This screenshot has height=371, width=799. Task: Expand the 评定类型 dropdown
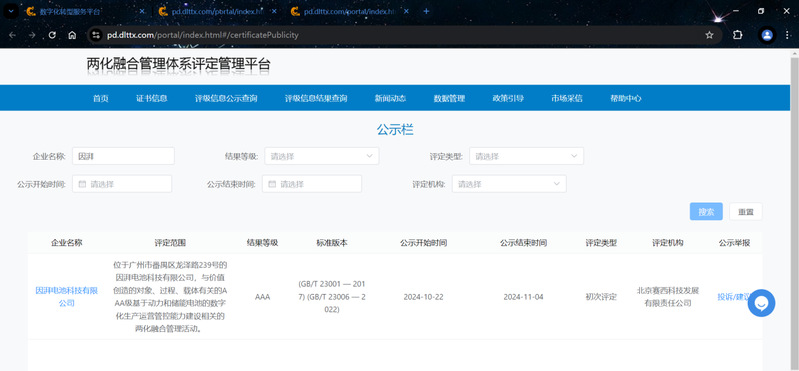(x=526, y=156)
